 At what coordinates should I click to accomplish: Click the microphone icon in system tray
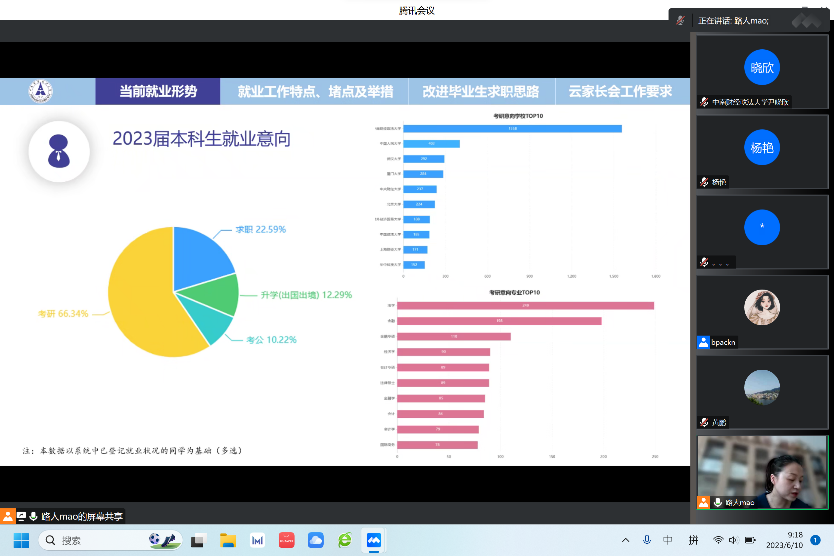647,540
